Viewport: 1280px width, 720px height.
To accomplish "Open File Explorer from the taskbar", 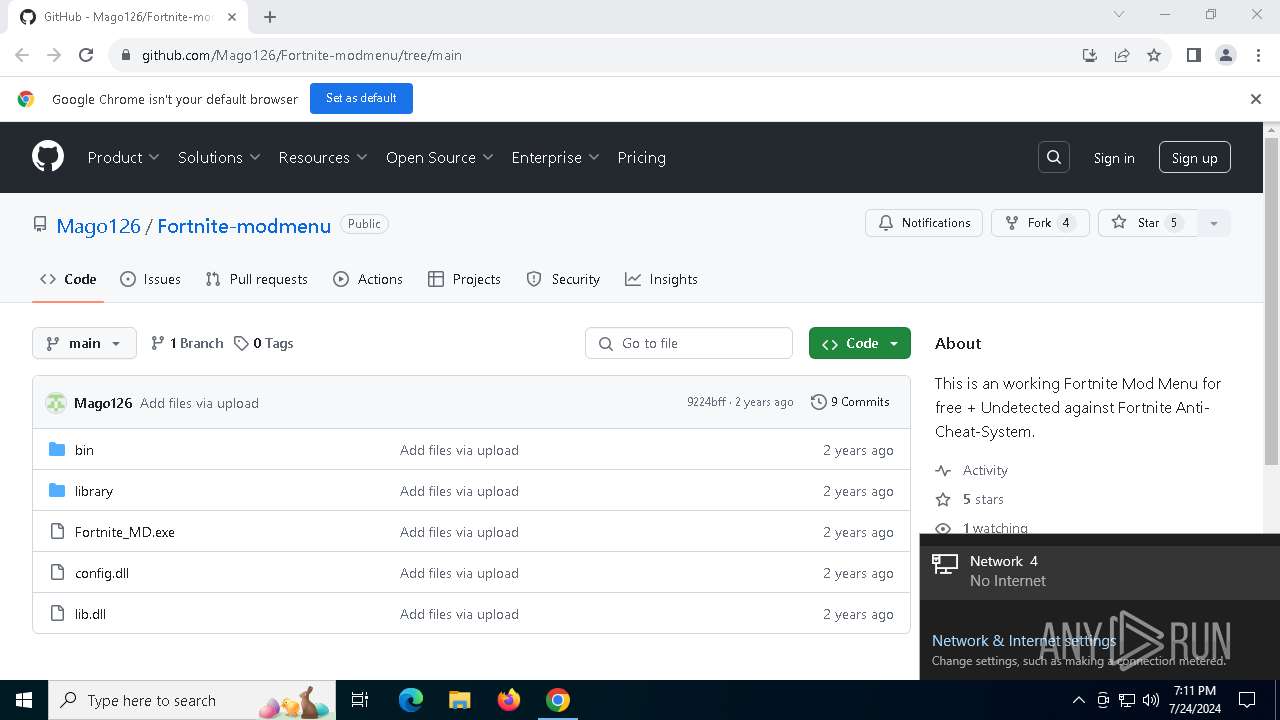I will click(459, 700).
